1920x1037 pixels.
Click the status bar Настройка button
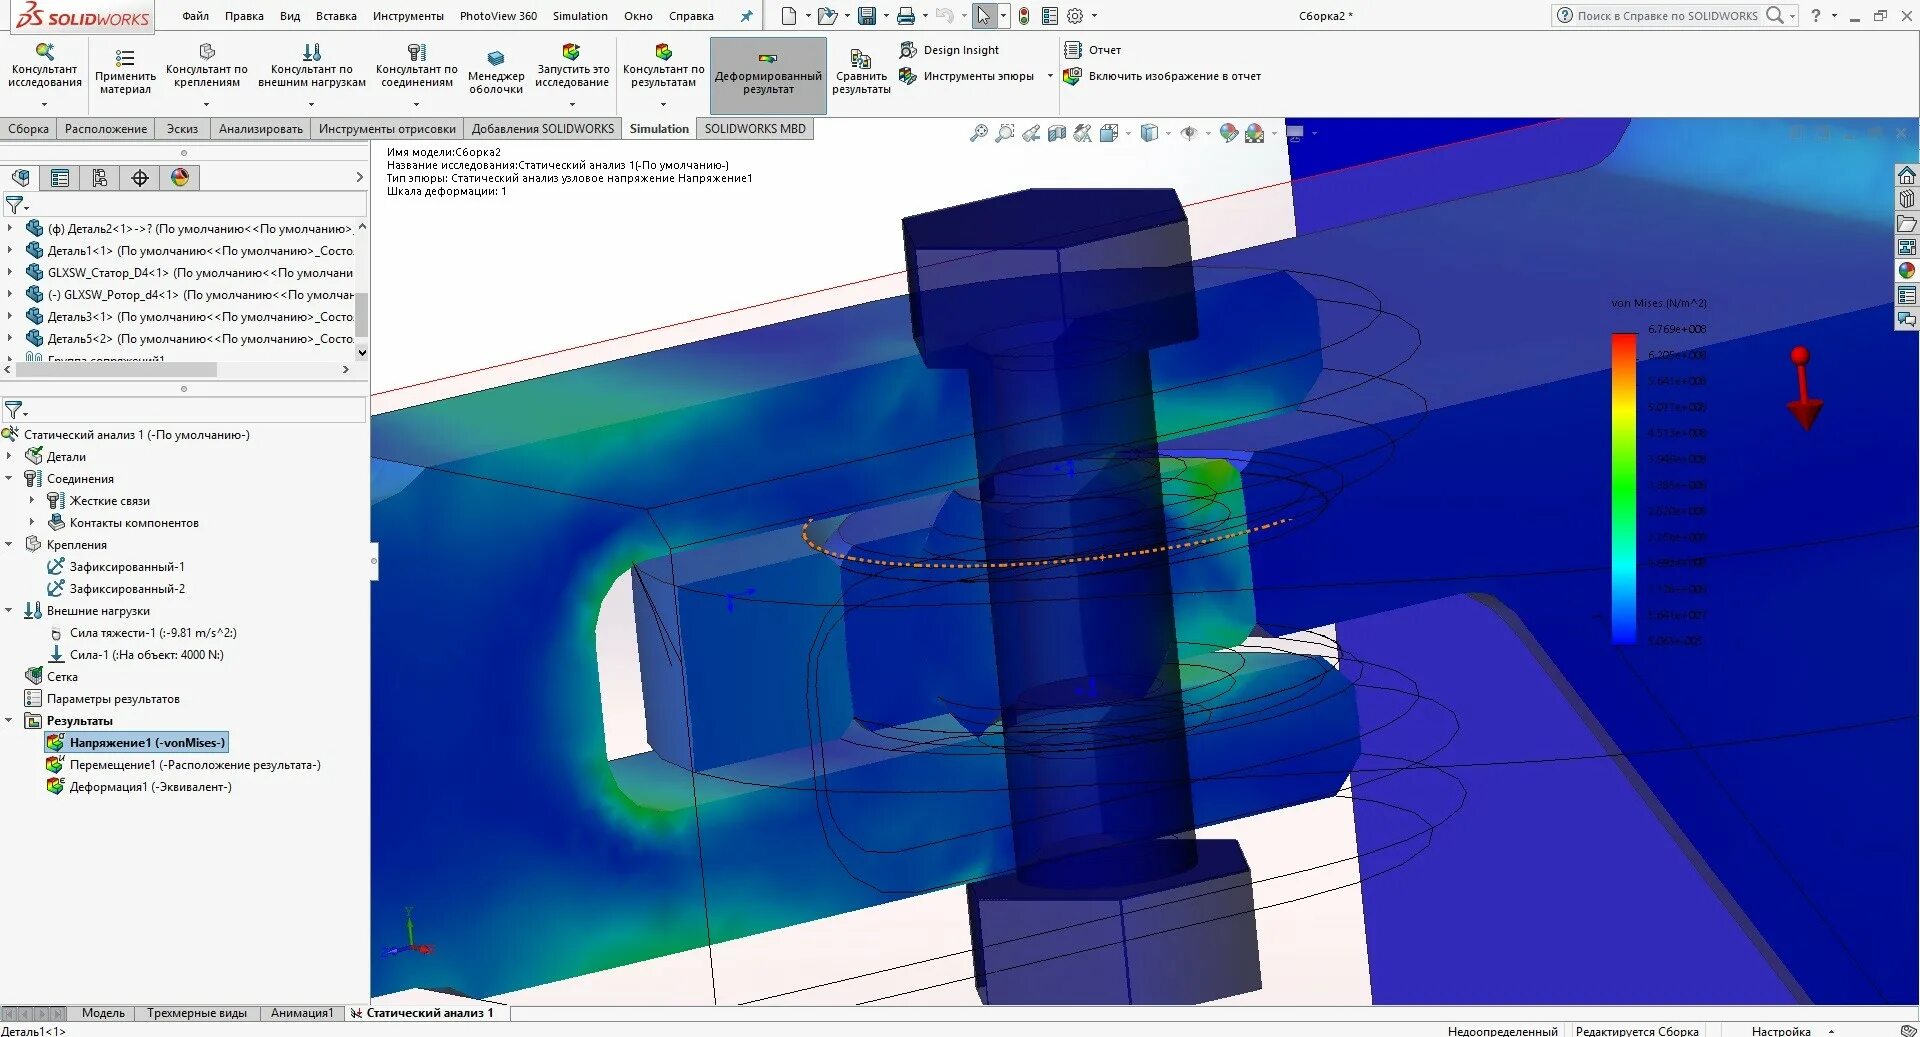[1781, 1031]
